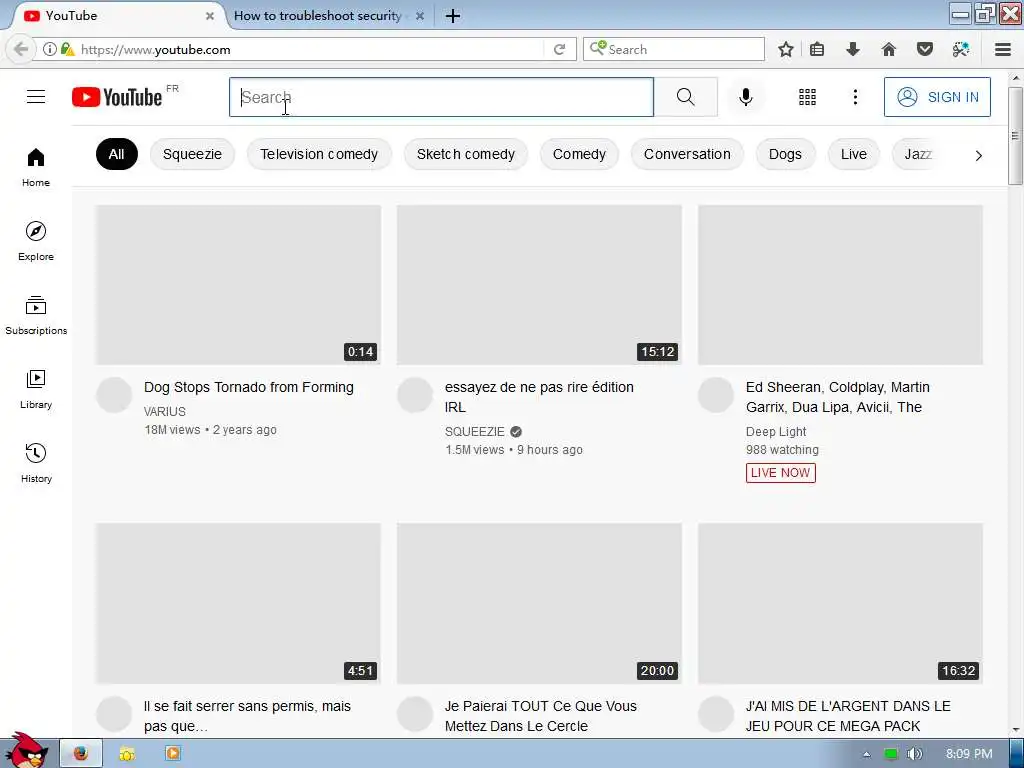Click the Firefox taskbar icon
This screenshot has height=768, width=1024.
81,754
